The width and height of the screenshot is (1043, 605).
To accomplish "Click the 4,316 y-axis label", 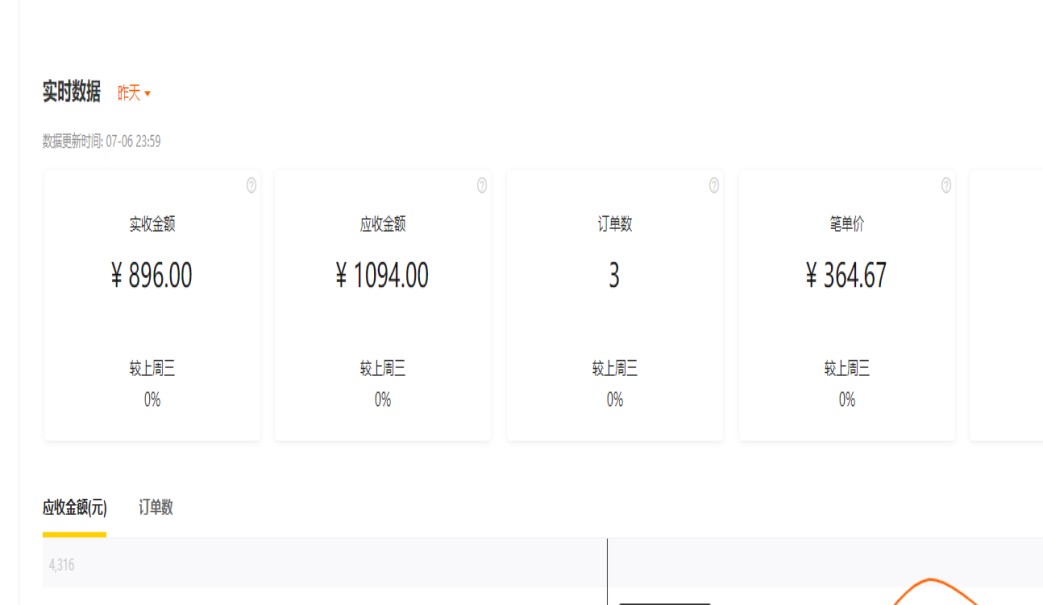I will coord(61,565).
